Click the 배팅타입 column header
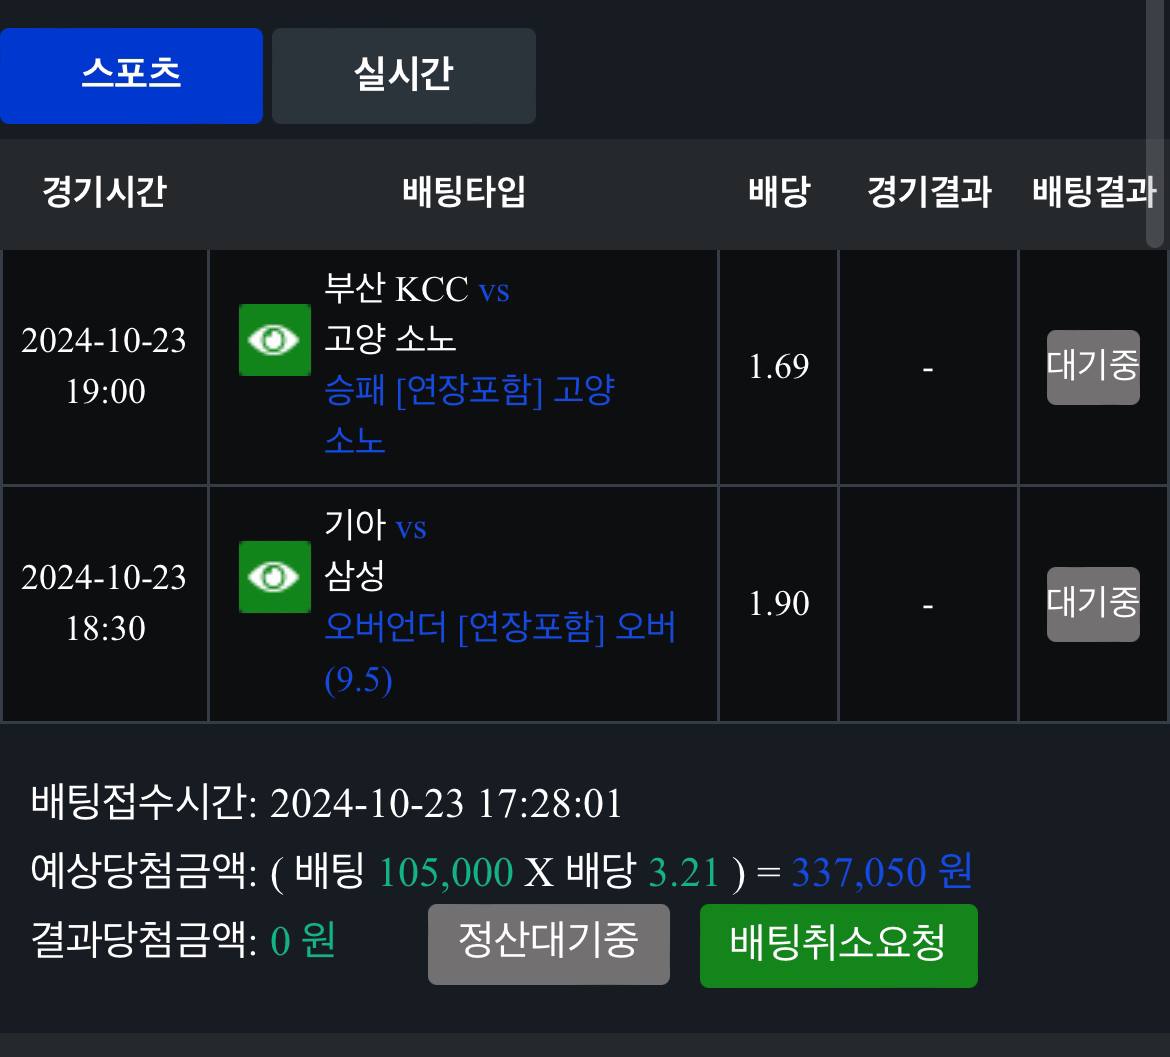1170x1057 pixels. pos(463,192)
